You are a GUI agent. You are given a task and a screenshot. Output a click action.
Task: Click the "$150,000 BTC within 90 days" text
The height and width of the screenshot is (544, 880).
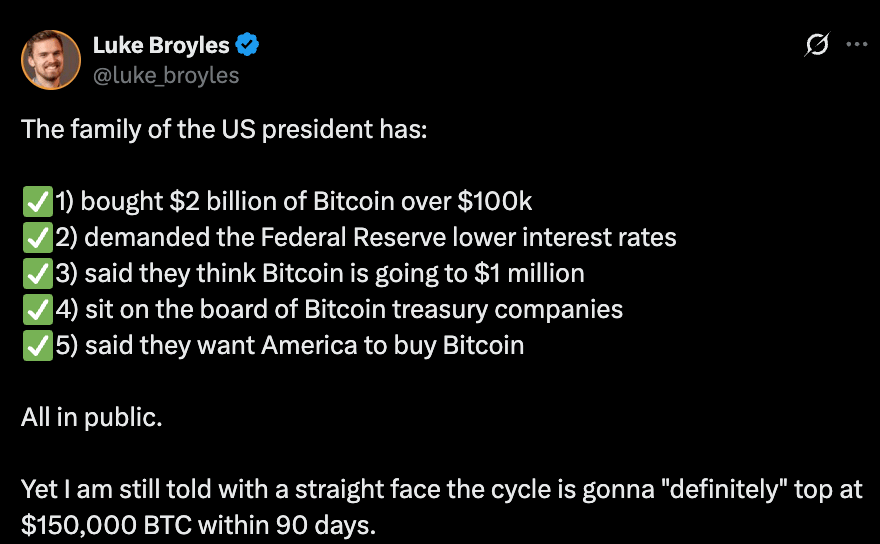198,525
